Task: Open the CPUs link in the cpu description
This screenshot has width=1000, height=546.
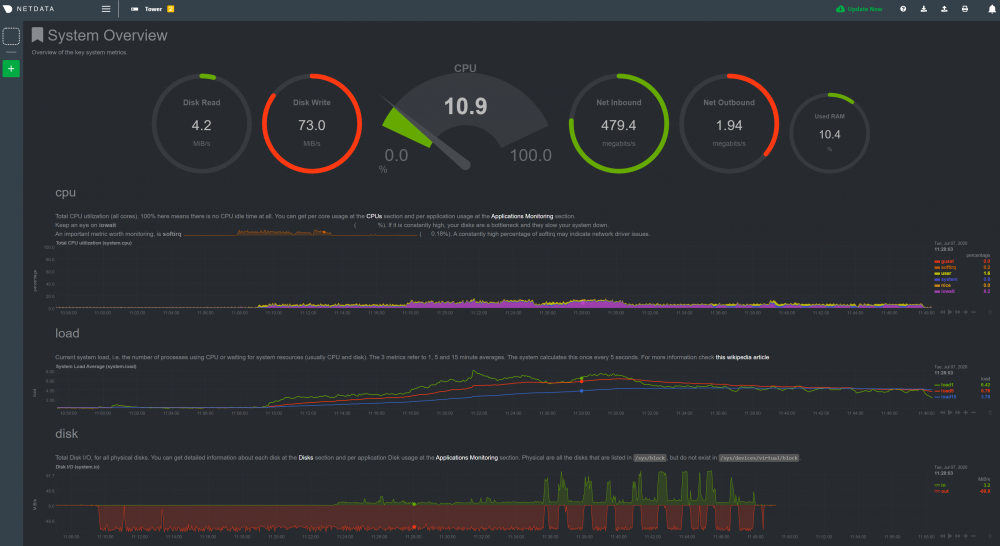Action: pos(374,216)
